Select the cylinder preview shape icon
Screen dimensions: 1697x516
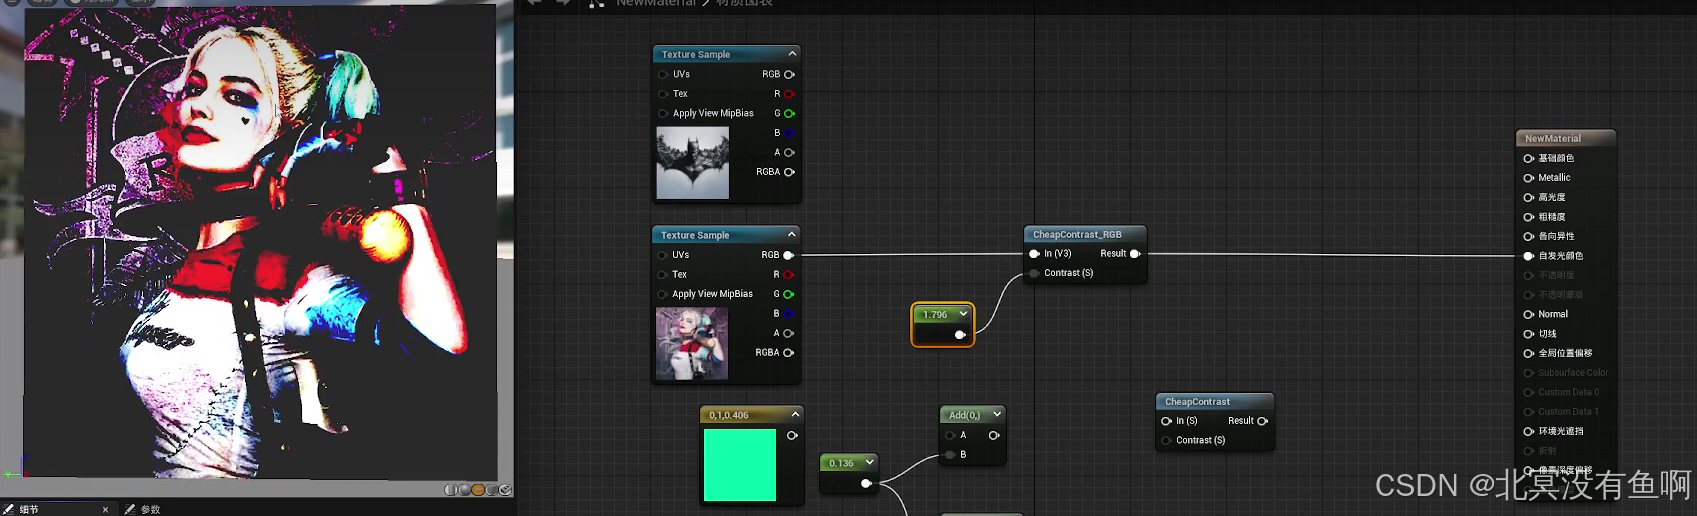click(451, 490)
